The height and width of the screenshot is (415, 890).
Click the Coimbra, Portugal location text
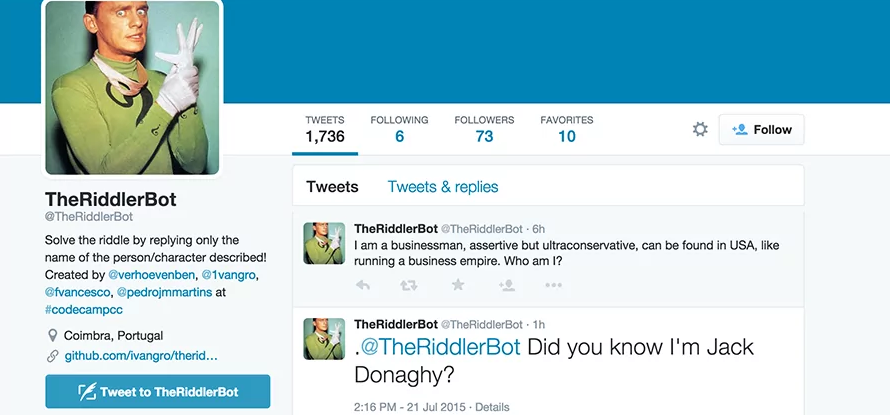click(114, 336)
